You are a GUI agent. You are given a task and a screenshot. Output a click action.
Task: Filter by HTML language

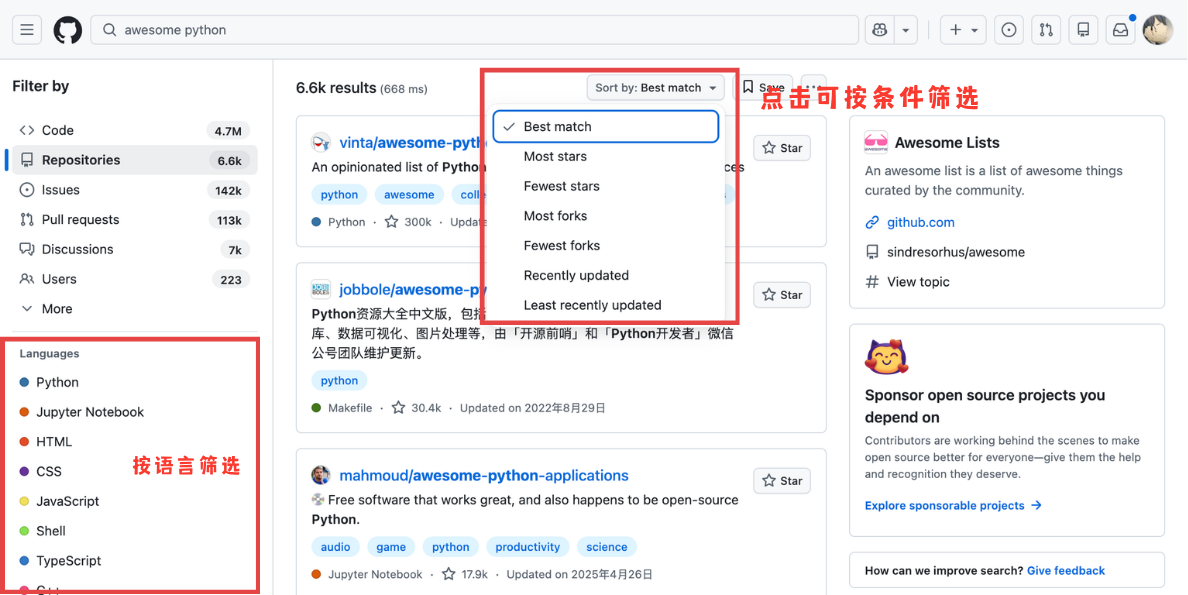[46, 441]
